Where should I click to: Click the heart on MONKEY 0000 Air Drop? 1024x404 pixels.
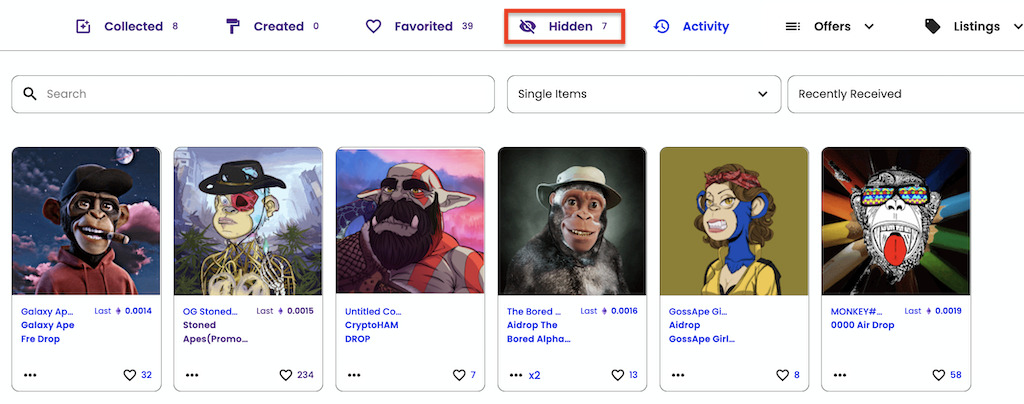939,375
